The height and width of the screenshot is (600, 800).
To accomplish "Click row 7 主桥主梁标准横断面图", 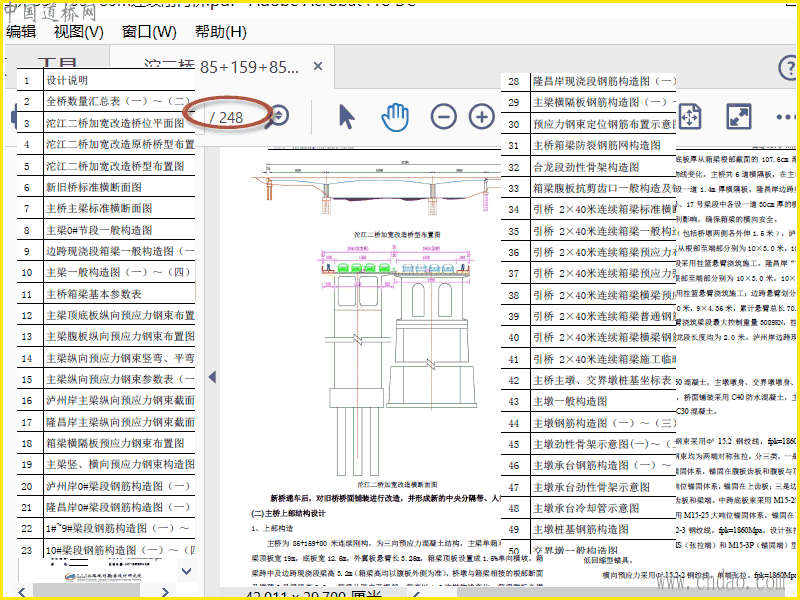I will tap(106, 208).
